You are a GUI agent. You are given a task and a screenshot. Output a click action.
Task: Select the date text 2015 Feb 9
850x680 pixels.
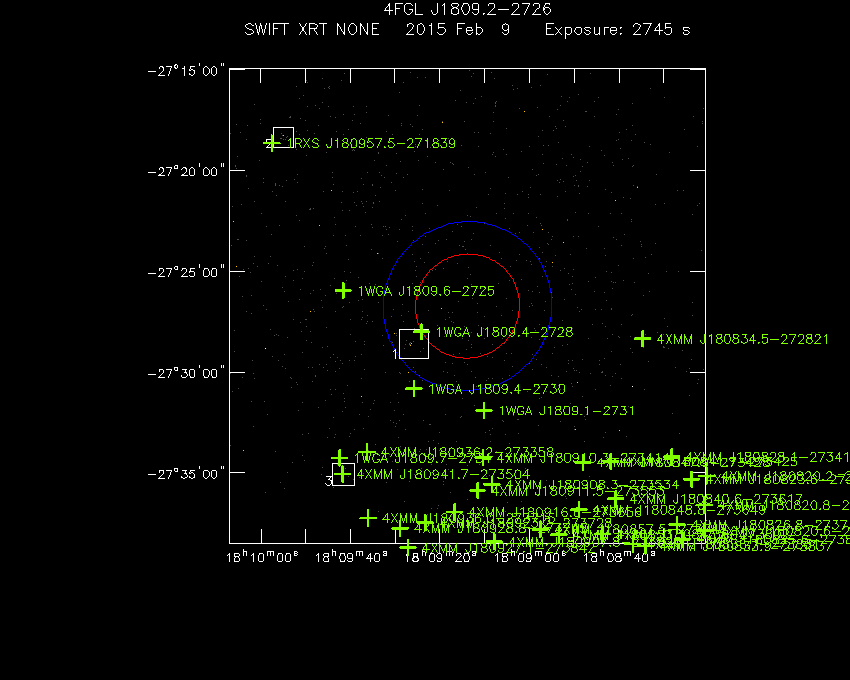pyautogui.click(x=458, y=29)
